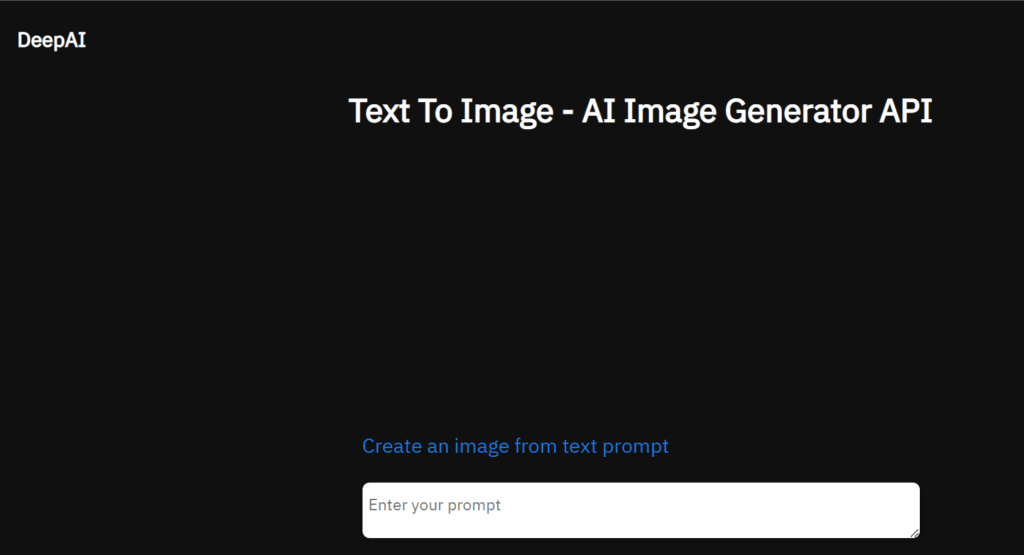This screenshot has width=1024, height=555.
Task: Place cursor at the prompt box center
Action: [x=641, y=511]
